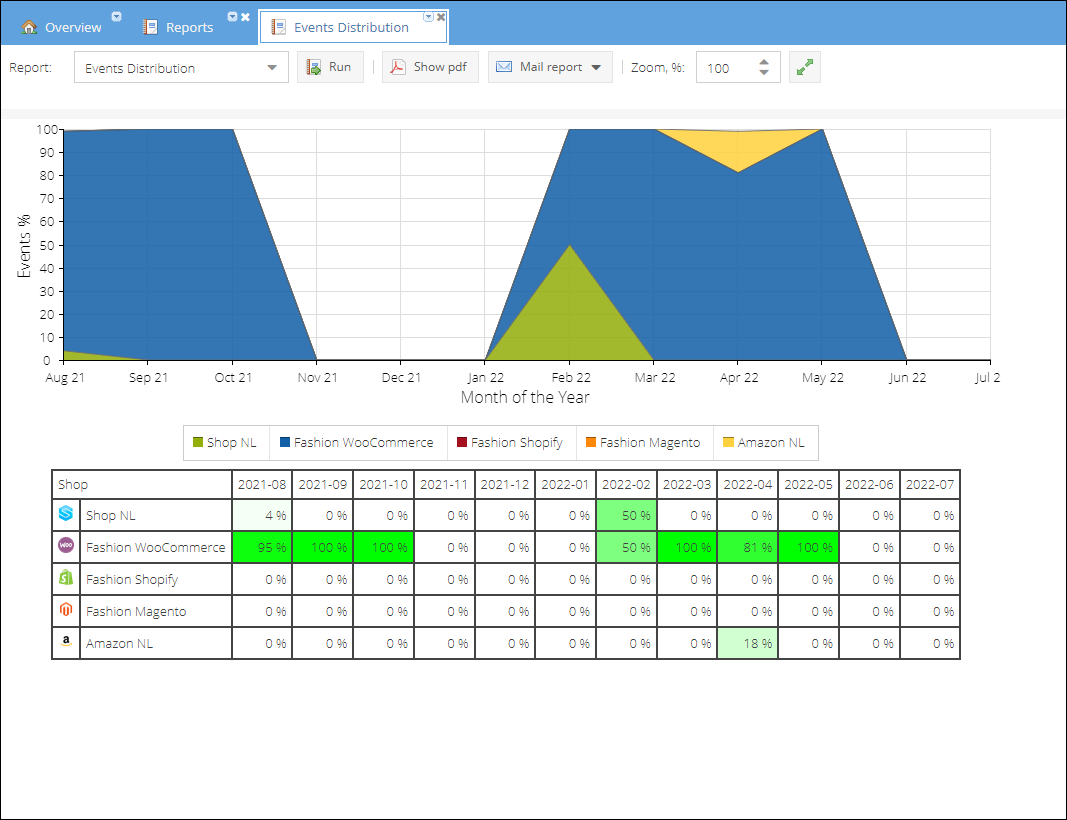The image size is (1067, 820).
Task: Increase zoom percentage with up stepper
Action: (x=764, y=62)
